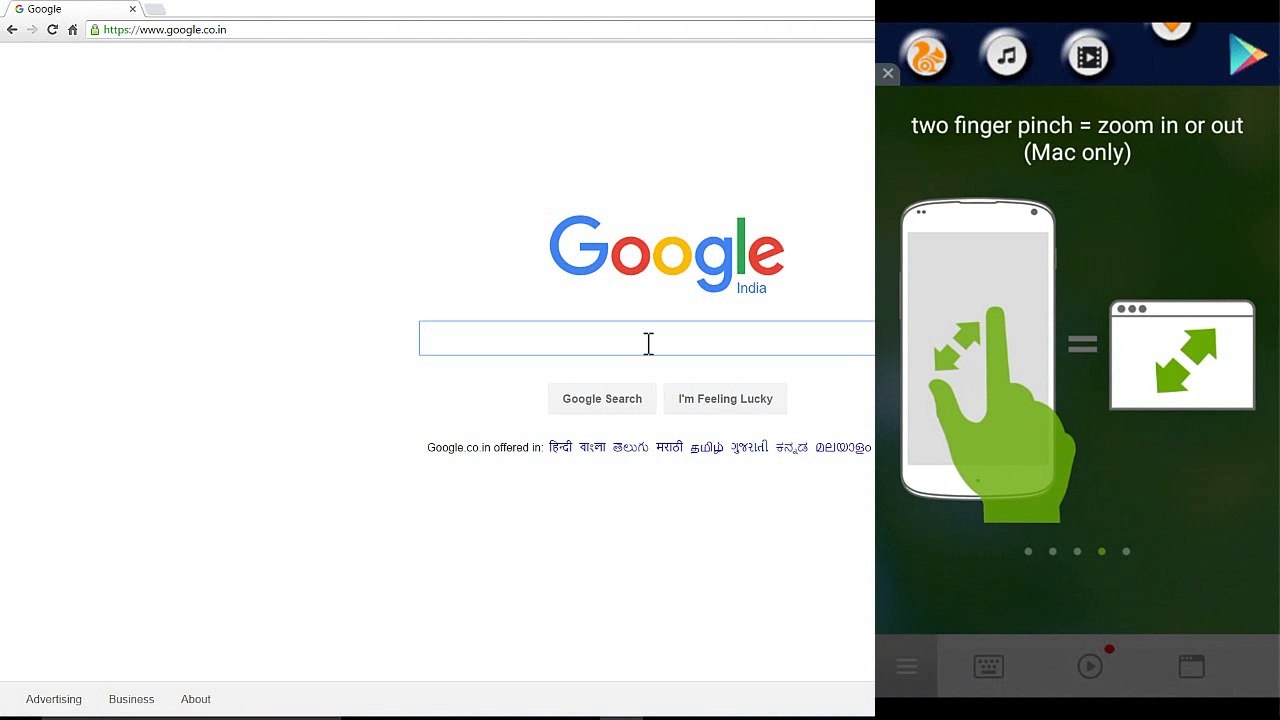
Task: Close the phone panel overlay
Action: tap(888, 73)
